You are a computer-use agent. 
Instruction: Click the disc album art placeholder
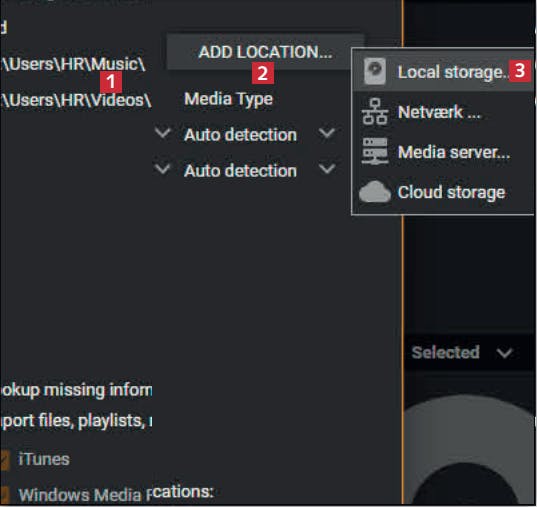[469, 450]
